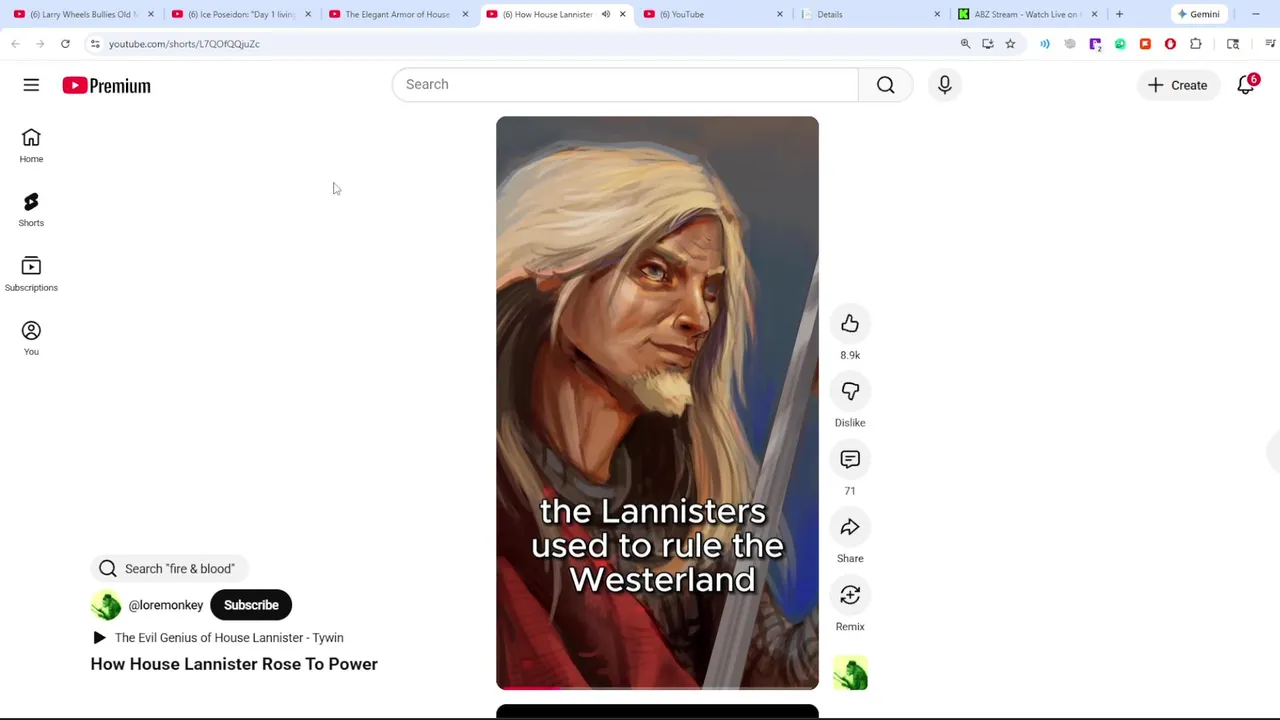Open the comments panel showing 71

point(850,459)
